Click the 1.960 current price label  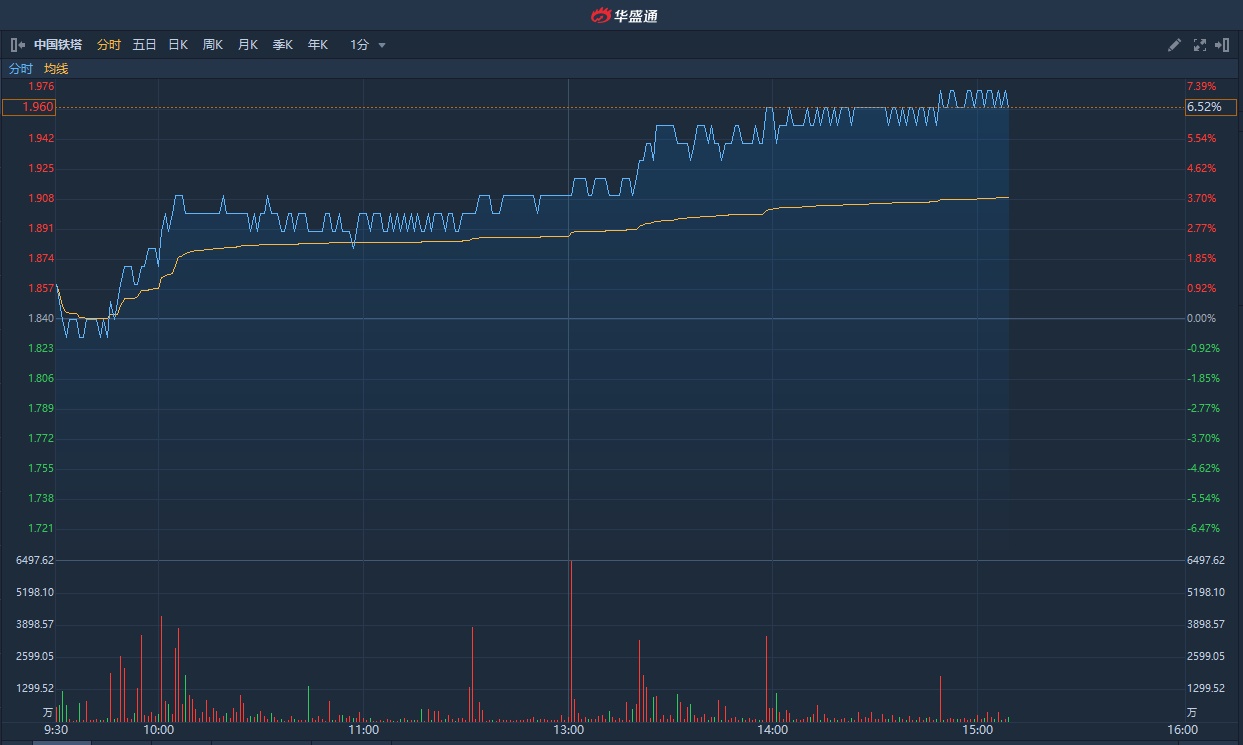(29, 107)
